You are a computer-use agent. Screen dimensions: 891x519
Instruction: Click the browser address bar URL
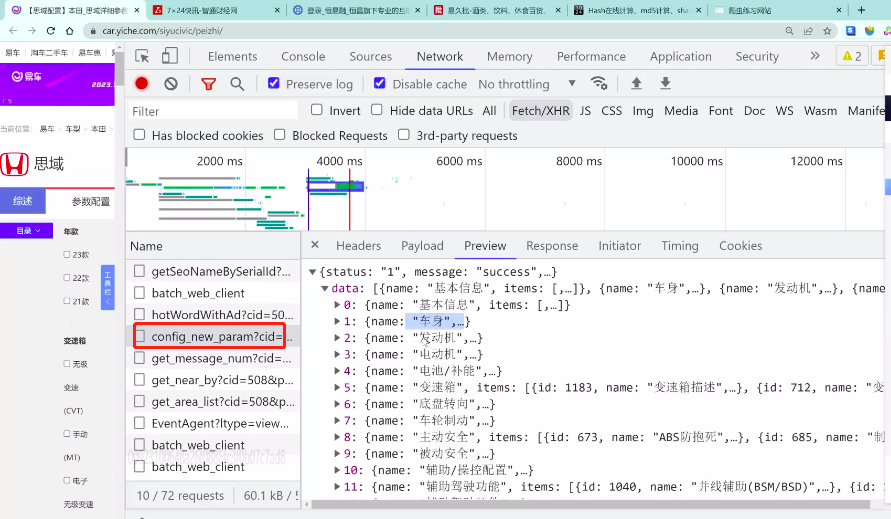point(162,31)
